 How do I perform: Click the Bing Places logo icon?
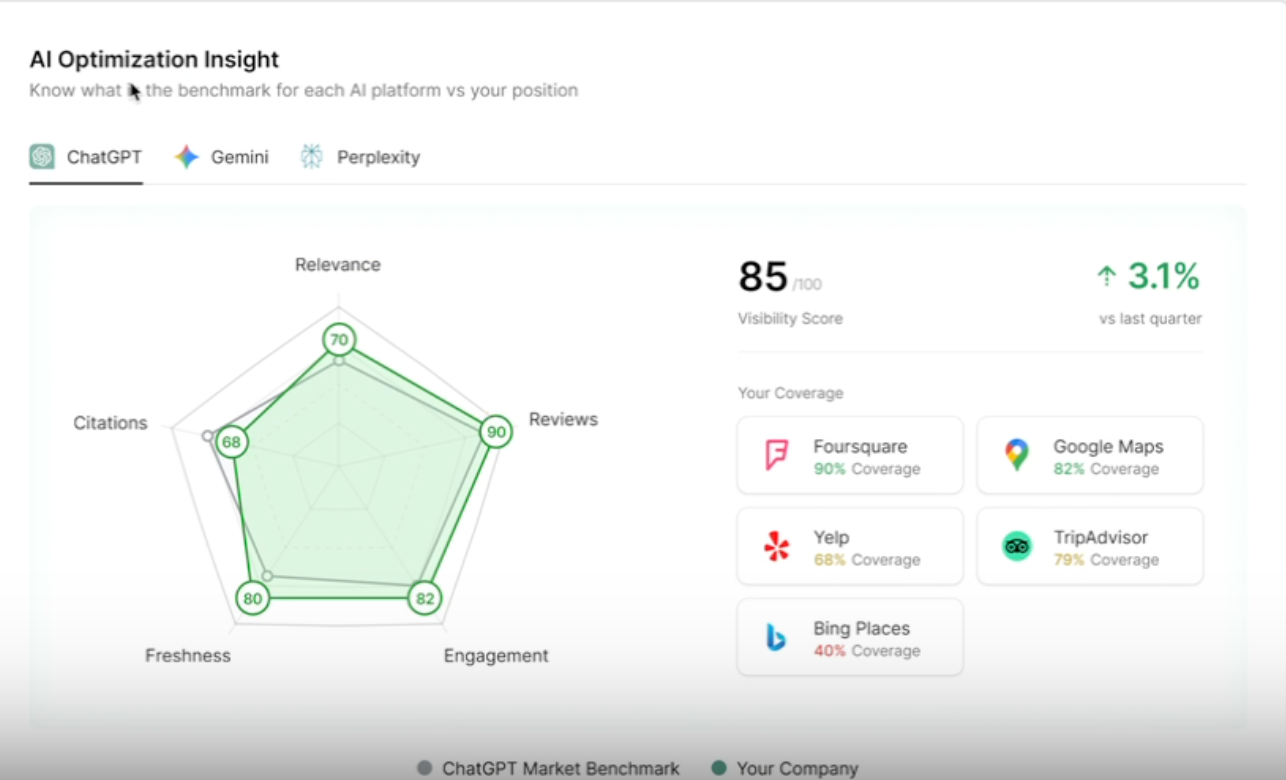(x=776, y=637)
